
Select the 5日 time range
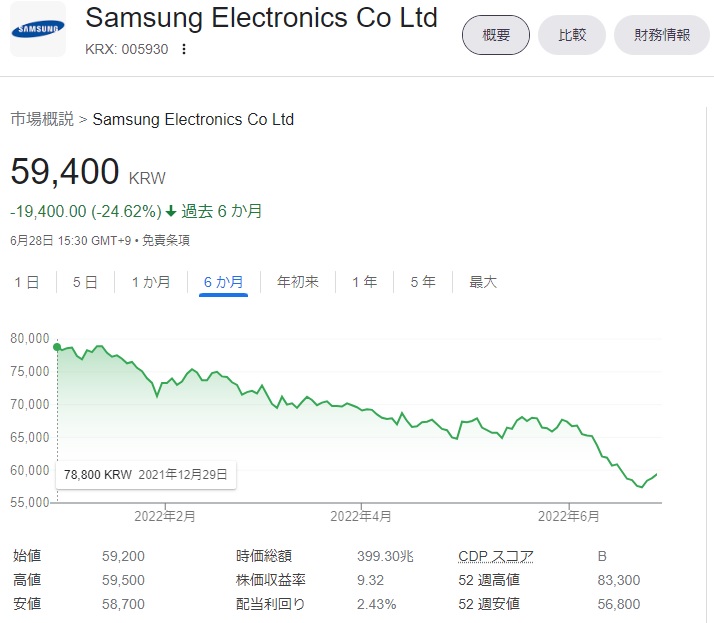point(85,282)
